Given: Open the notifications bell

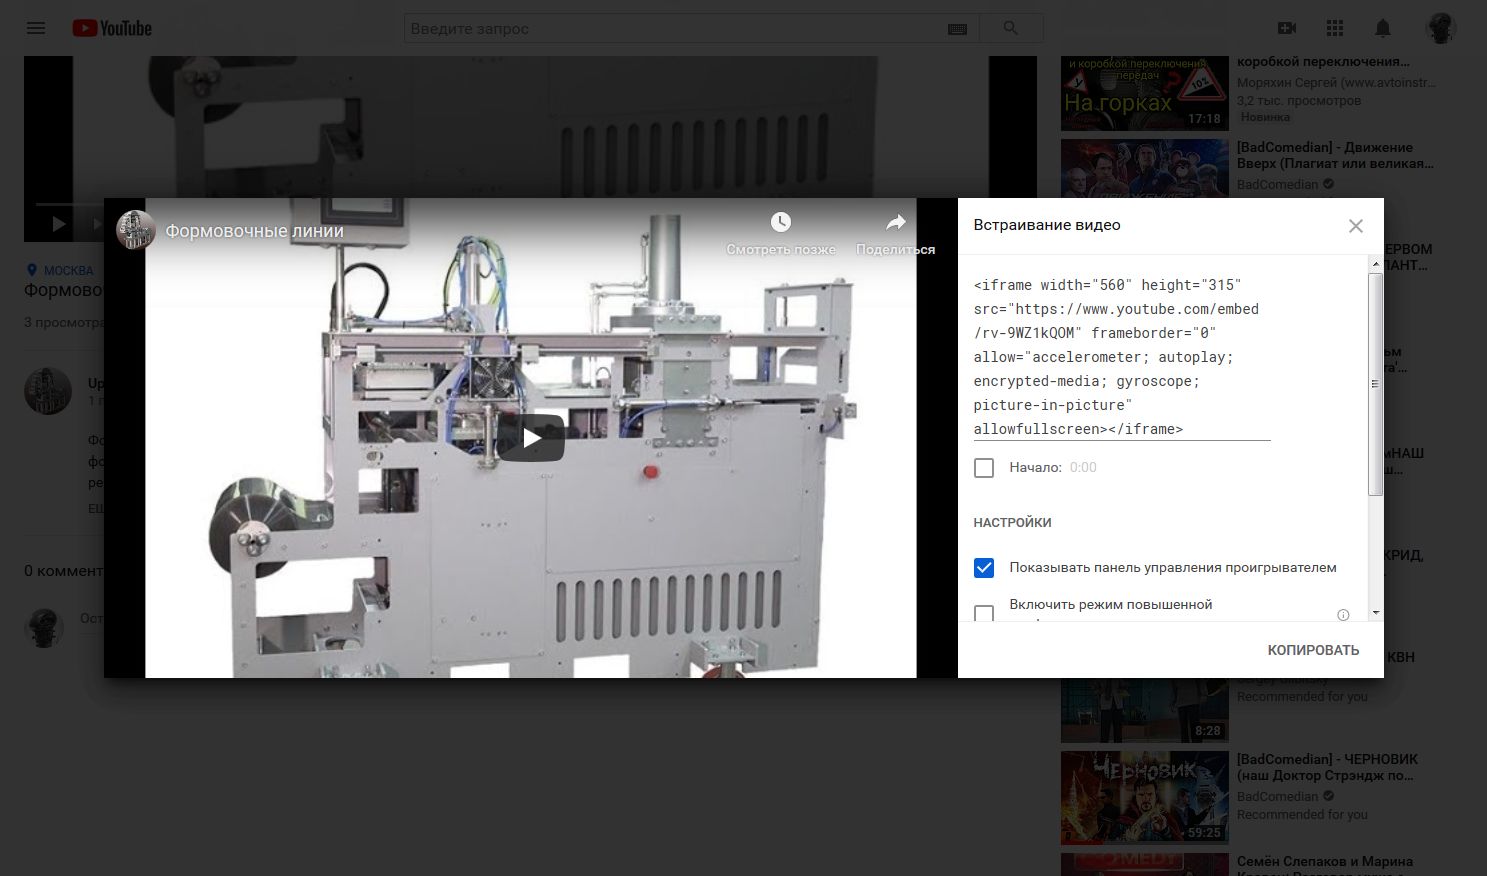Looking at the screenshot, I should click(1383, 28).
